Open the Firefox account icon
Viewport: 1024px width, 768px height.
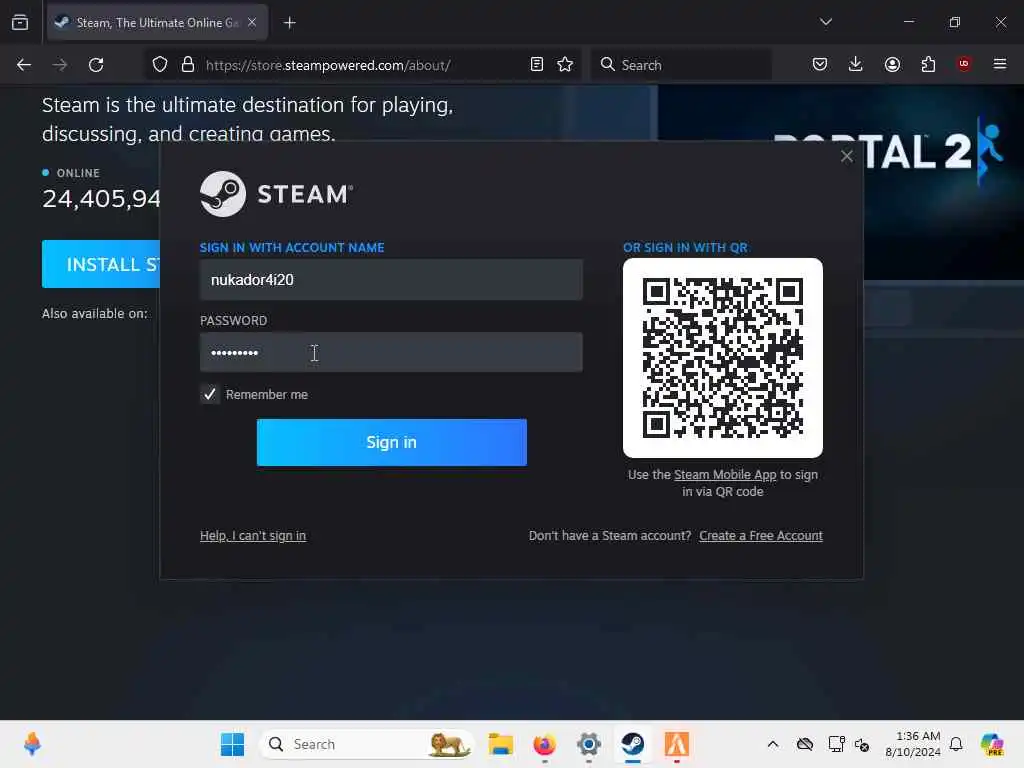pos(892,64)
